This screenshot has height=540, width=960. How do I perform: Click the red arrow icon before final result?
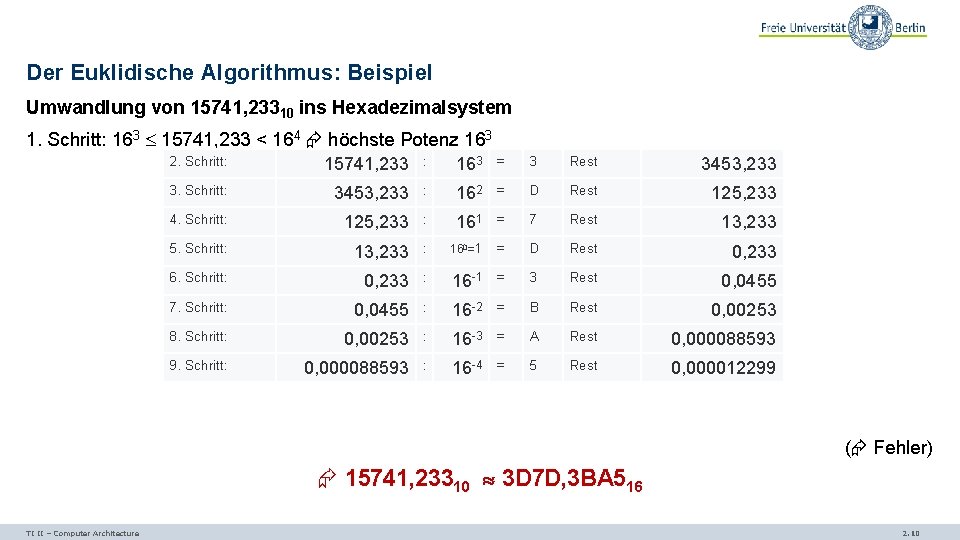[x=327, y=478]
